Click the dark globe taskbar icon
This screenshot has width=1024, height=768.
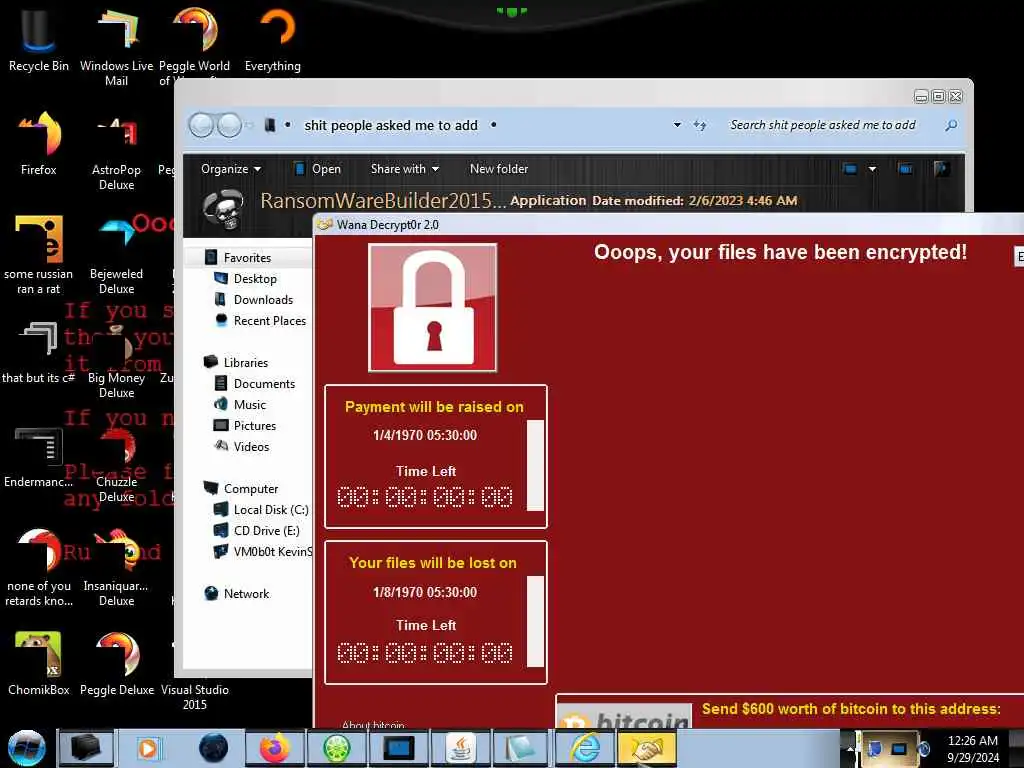214,748
